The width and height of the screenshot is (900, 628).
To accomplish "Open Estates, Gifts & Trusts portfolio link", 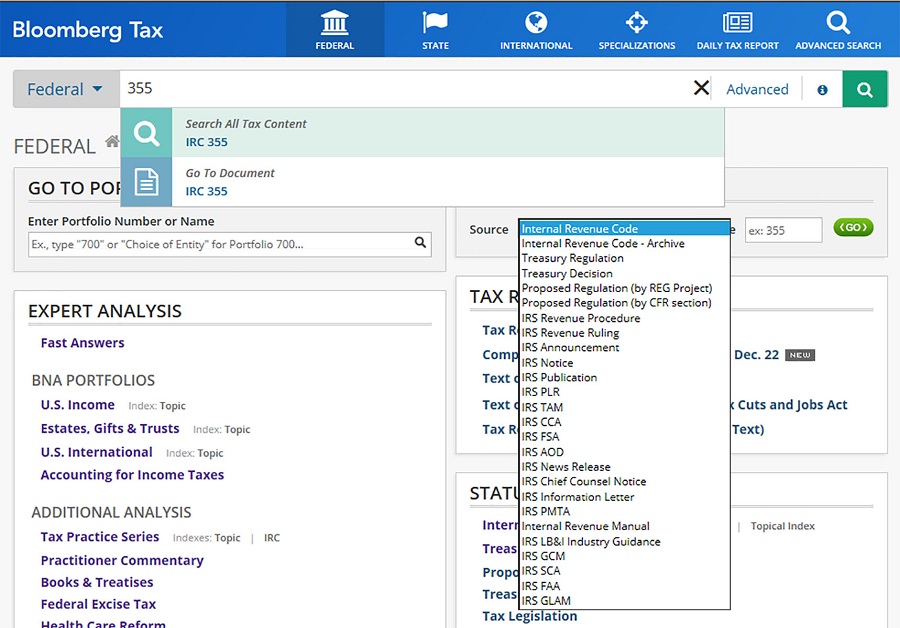I will tap(110, 429).
